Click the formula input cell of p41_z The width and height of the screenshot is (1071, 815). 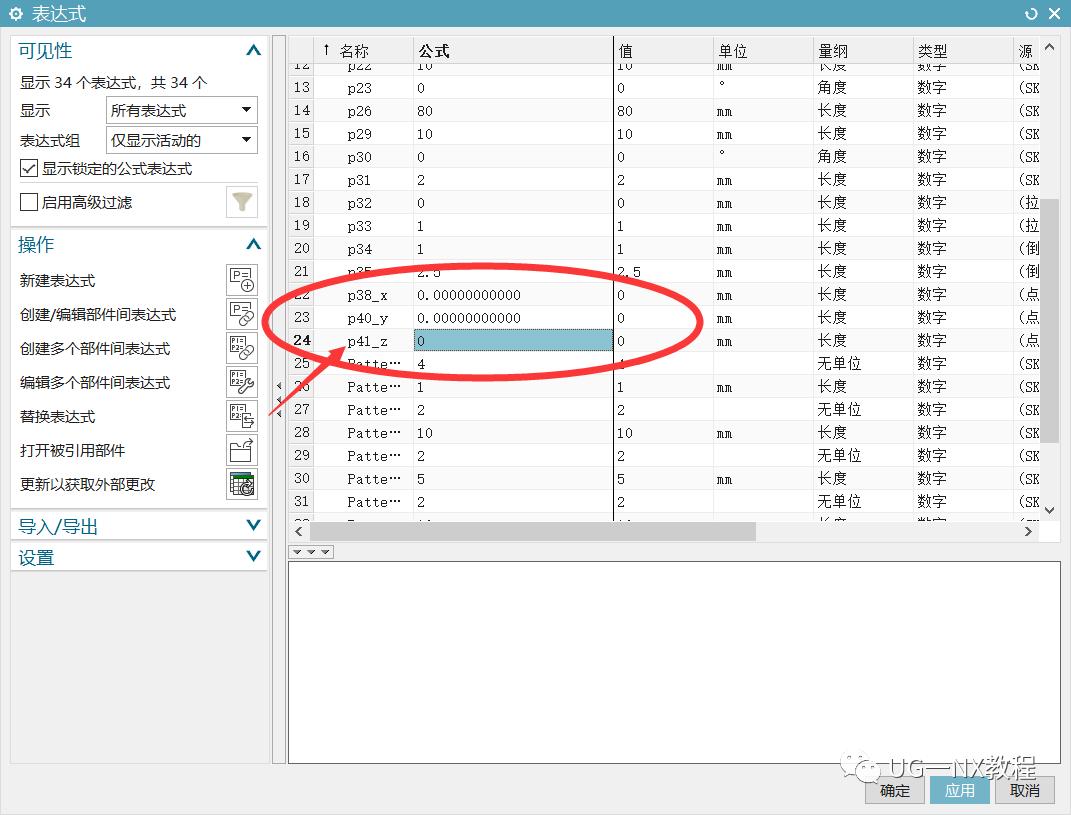(x=513, y=340)
